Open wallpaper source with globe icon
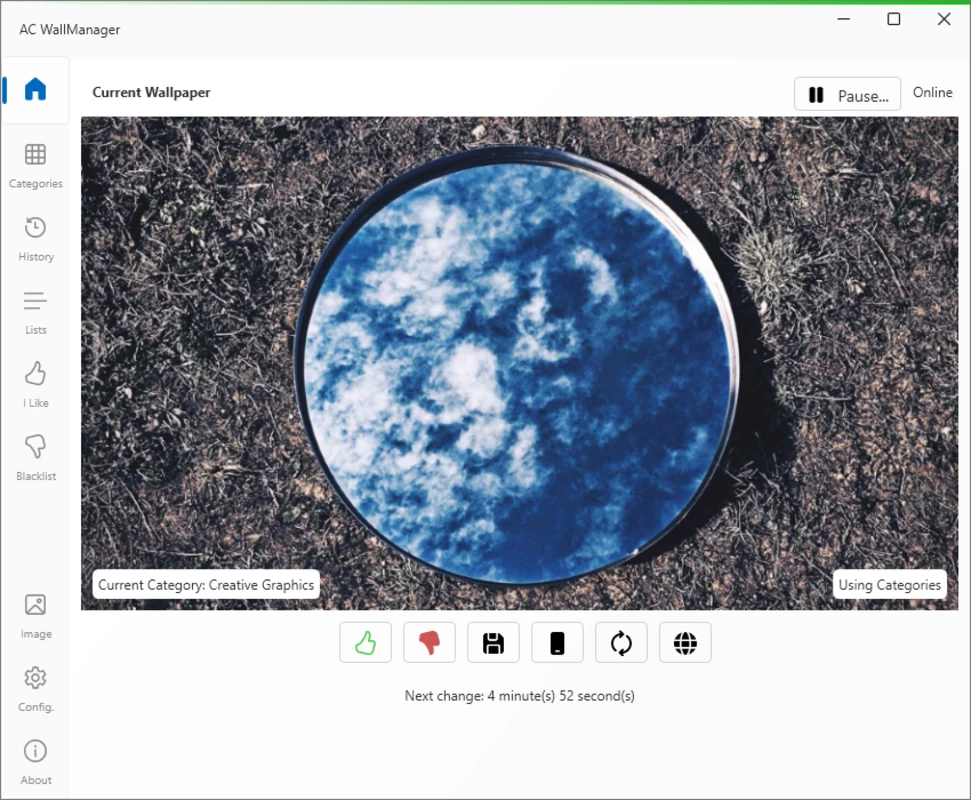The image size is (971, 800). 686,643
